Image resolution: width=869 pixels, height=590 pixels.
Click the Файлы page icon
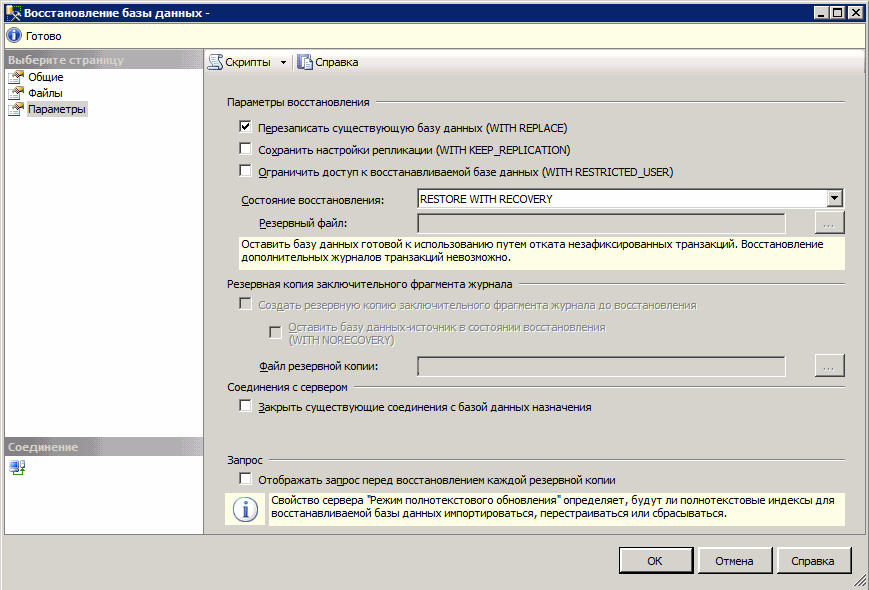pyautogui.click(x=16, y=94)
